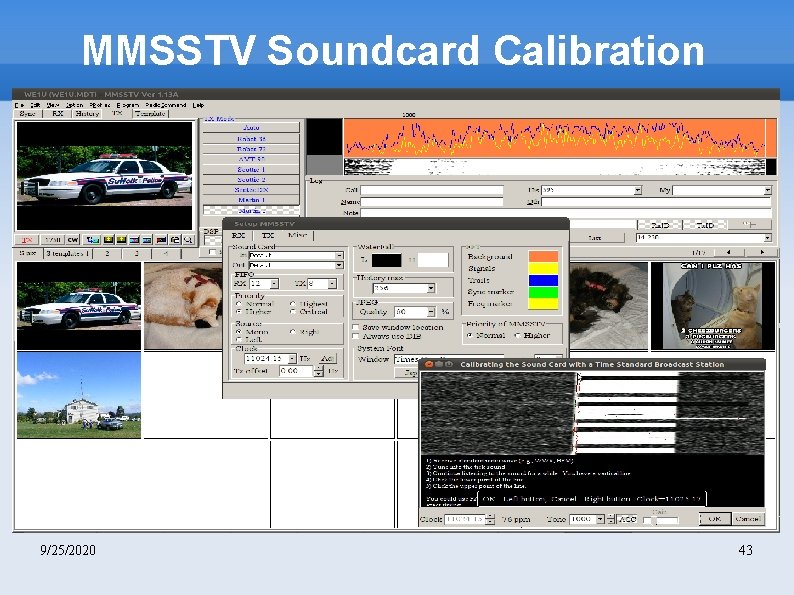794x595 pixels.
Task: Select Normal sound priority radio
Action: pyautogui.click(x=239, y=304)
